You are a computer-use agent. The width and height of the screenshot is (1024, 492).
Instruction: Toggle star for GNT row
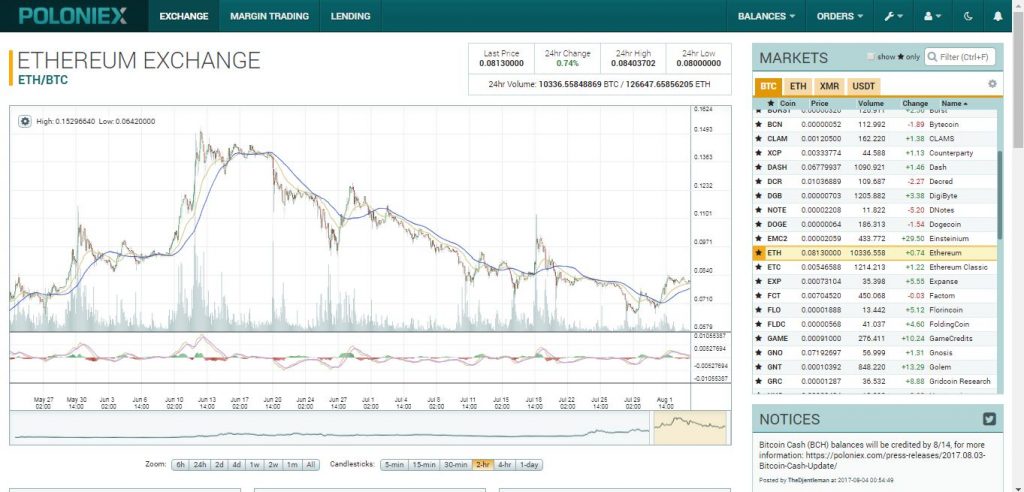click(758, 367)
